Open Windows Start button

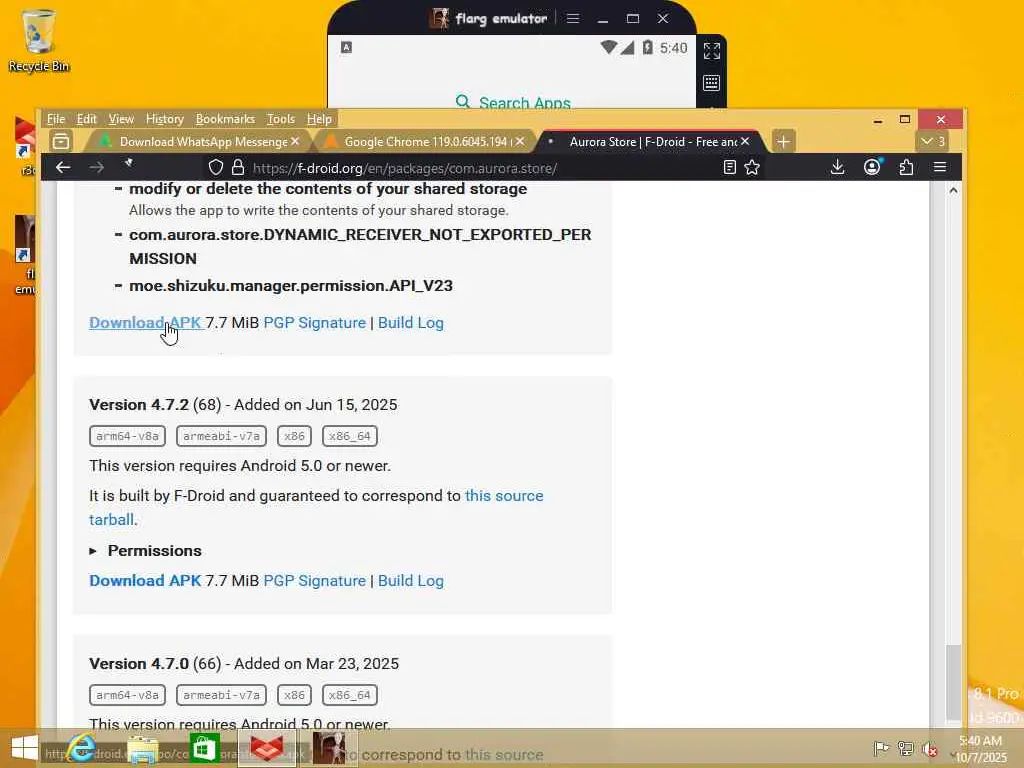(24, 748)
